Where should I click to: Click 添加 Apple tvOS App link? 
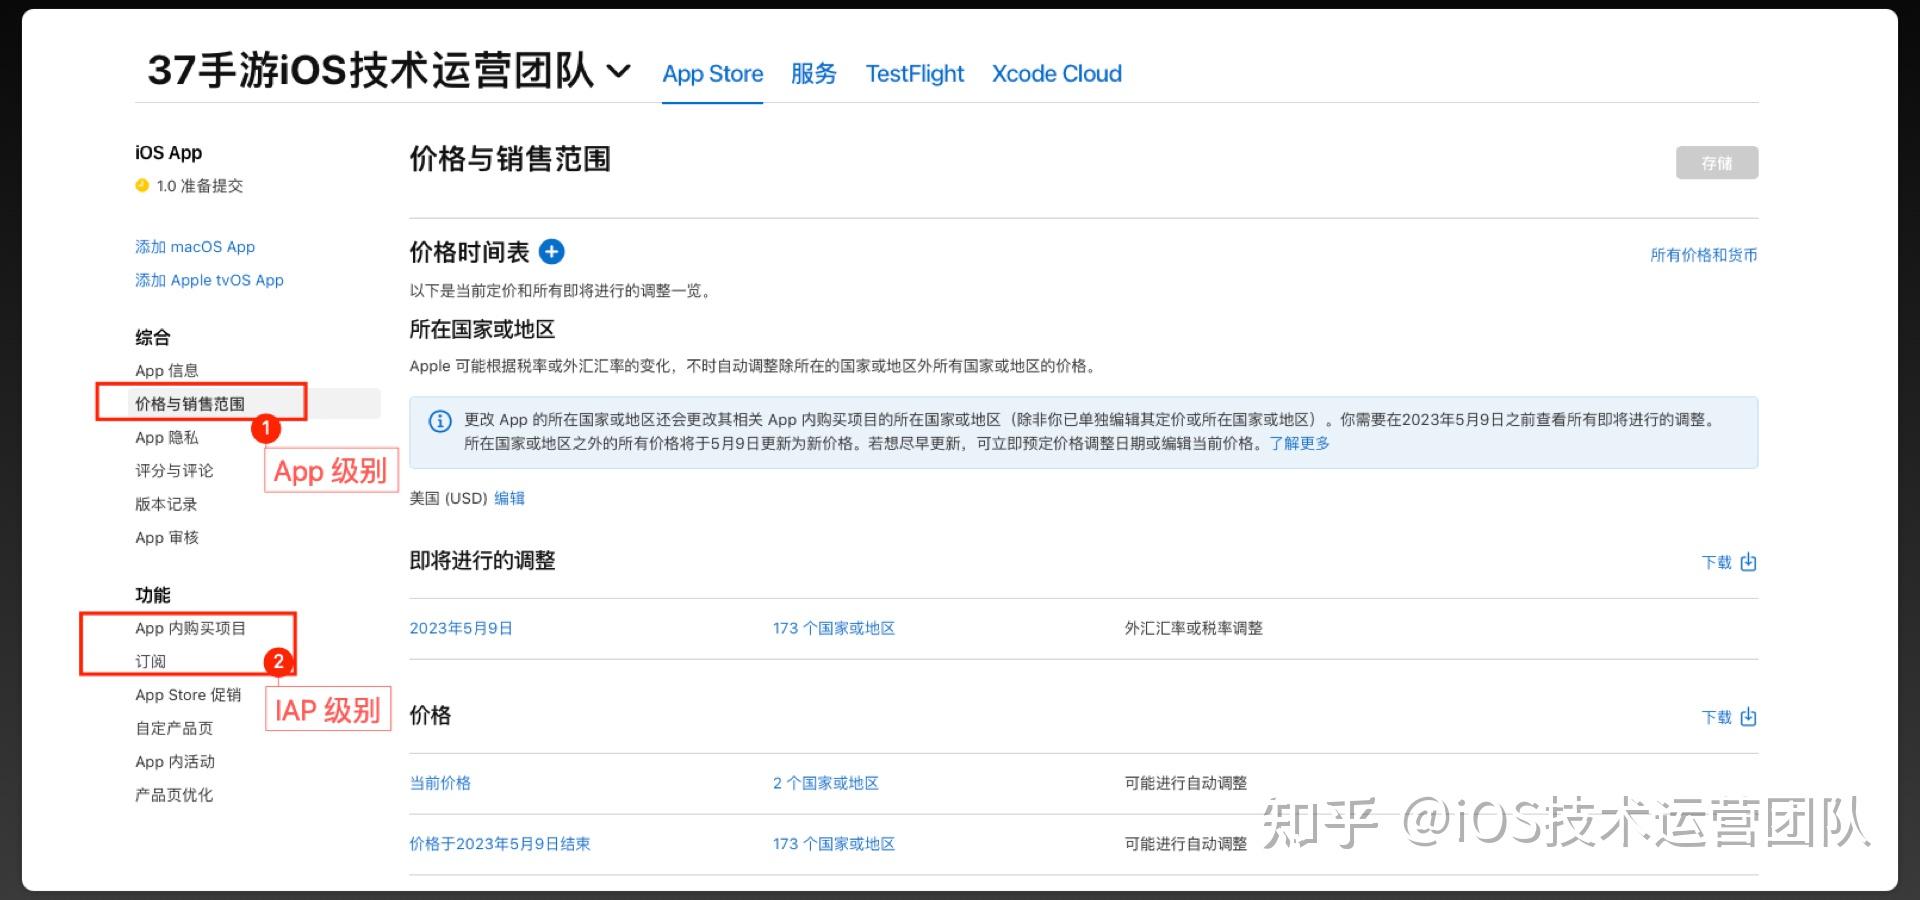pyautogui.click(x=209, y=280)
